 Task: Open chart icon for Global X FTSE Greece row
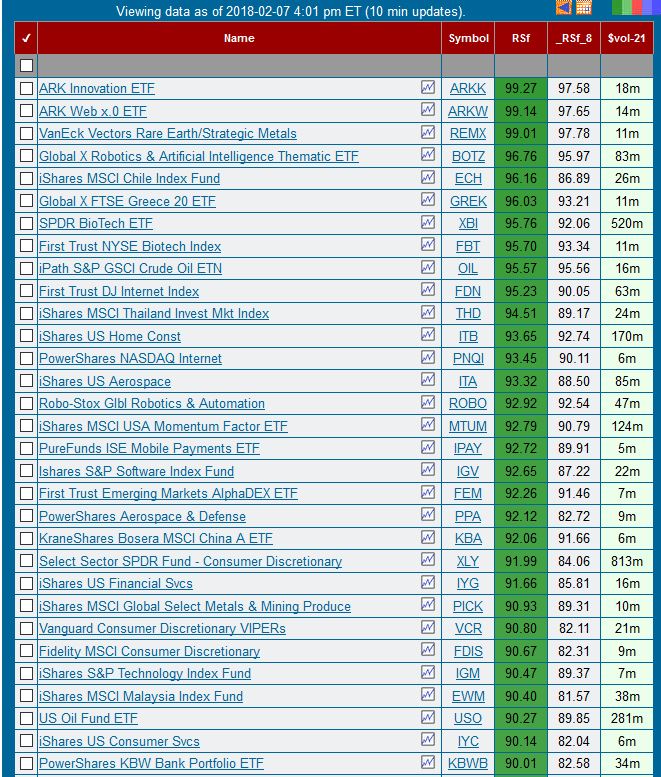click(428, 200)
